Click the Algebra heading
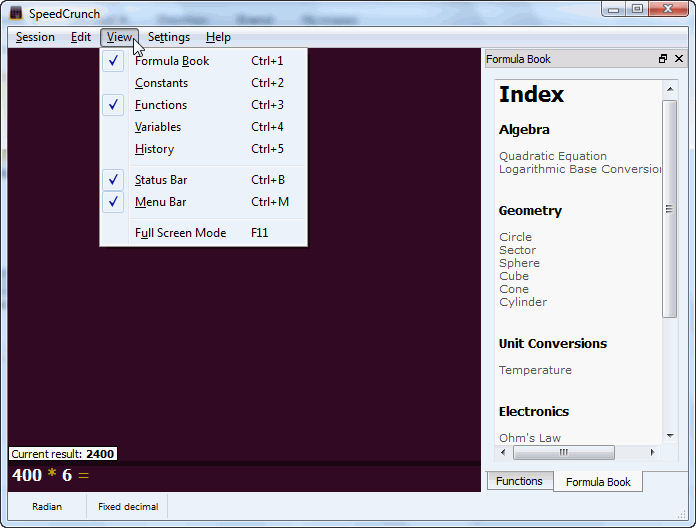Screen dimensions: 696x528 [x=524, y=130]
